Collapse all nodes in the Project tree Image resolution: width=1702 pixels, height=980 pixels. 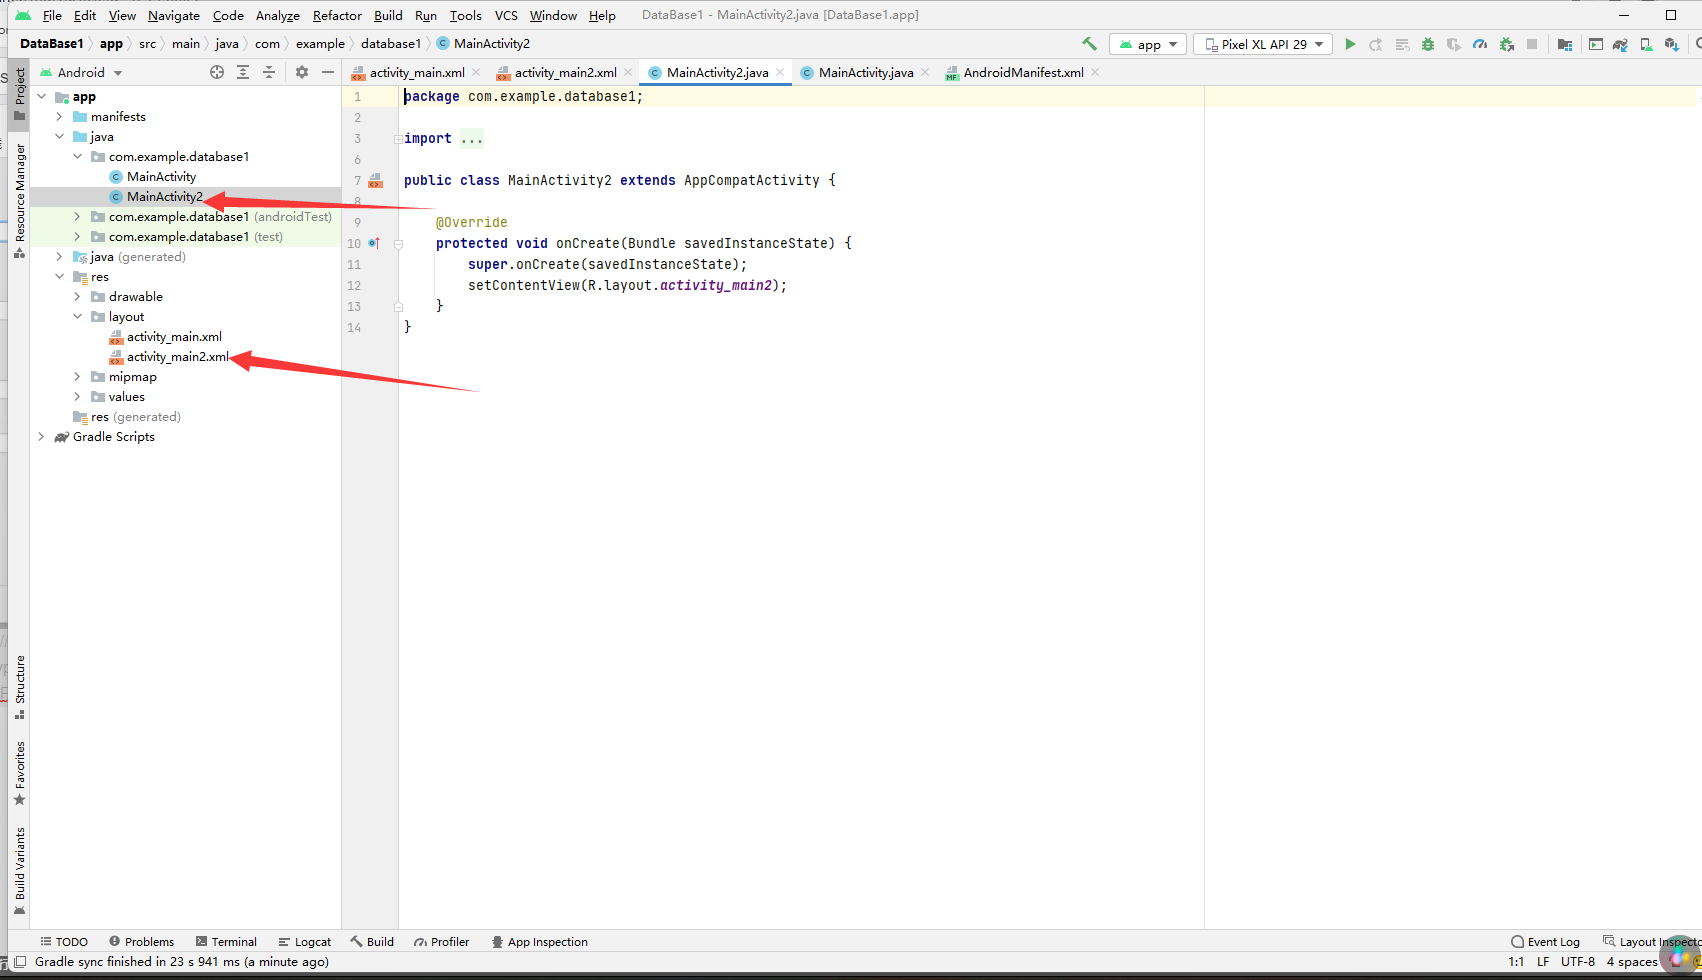(x=268, y=72)
